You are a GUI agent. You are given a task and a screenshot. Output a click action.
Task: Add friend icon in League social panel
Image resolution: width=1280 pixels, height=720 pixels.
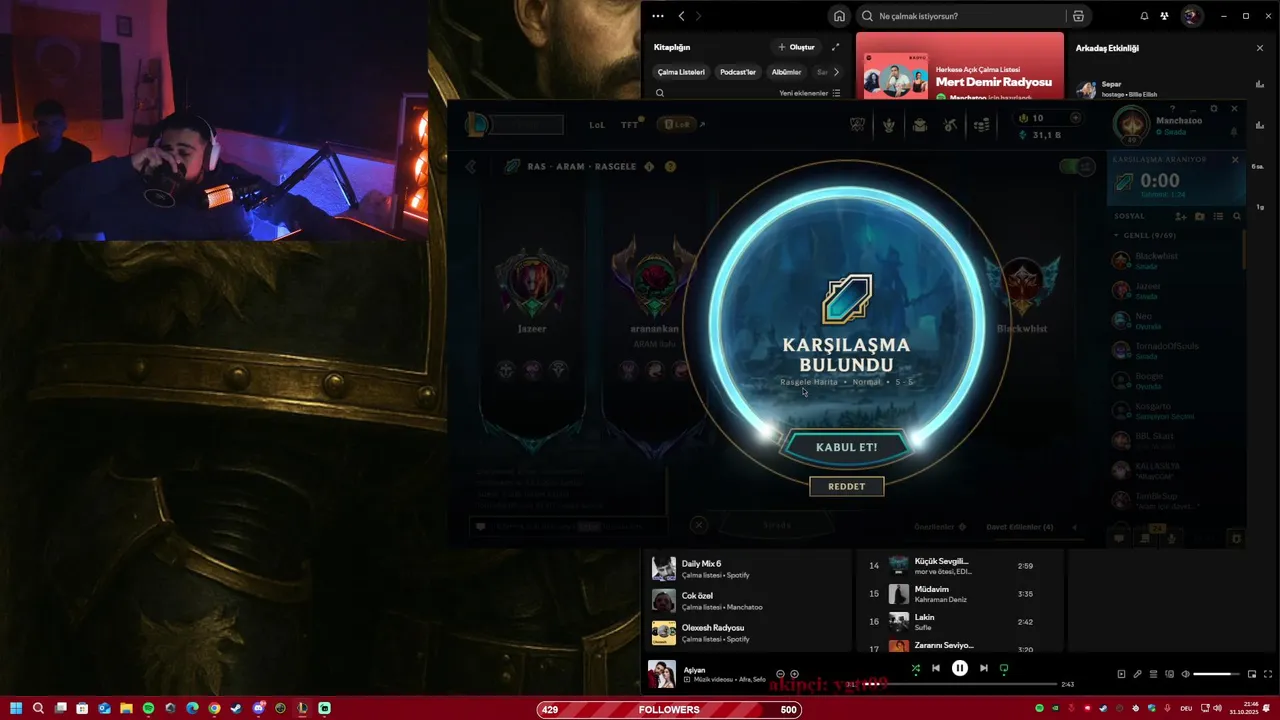point(1181,216)
